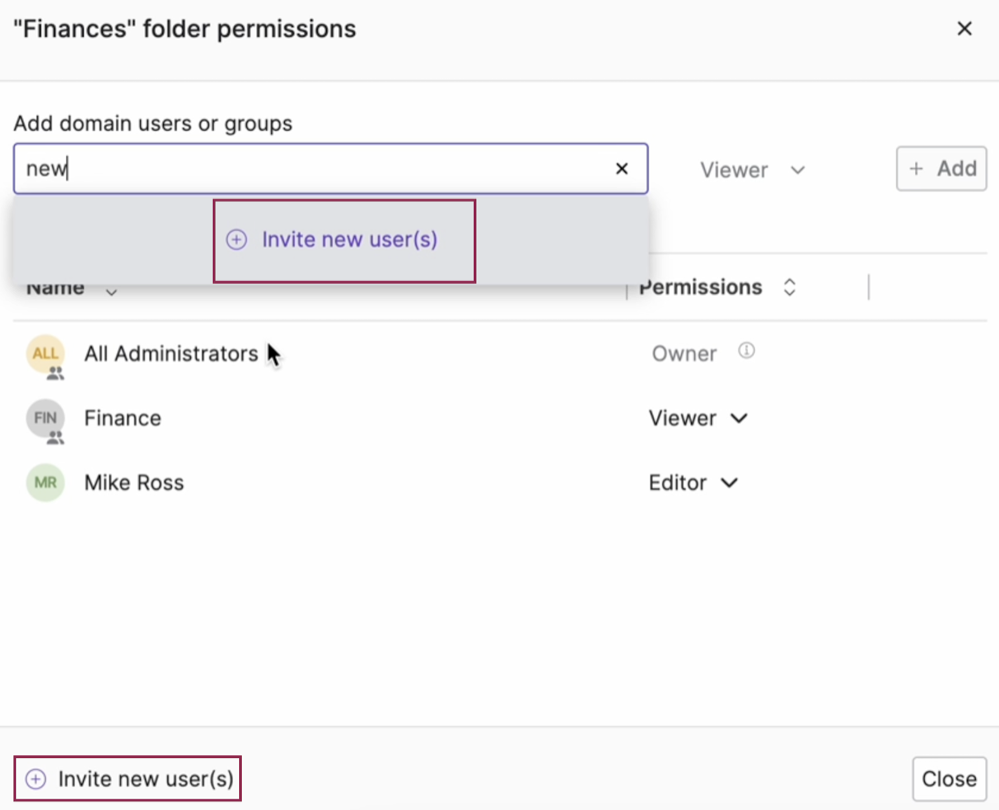
Task: Click the group members icon under the Finance badge
Action: pyautogui.click(x=54, y=436)
